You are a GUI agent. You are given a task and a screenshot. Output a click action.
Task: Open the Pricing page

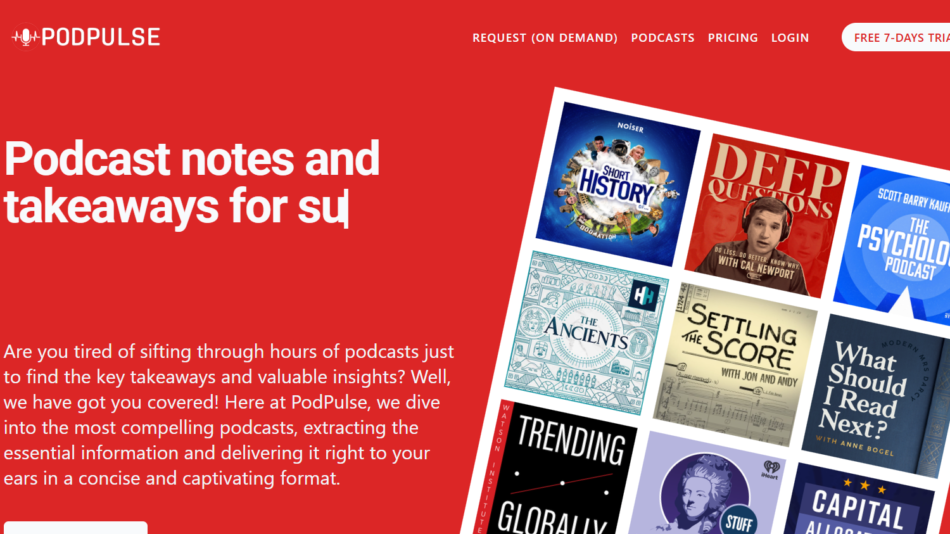tap(732, 38)
